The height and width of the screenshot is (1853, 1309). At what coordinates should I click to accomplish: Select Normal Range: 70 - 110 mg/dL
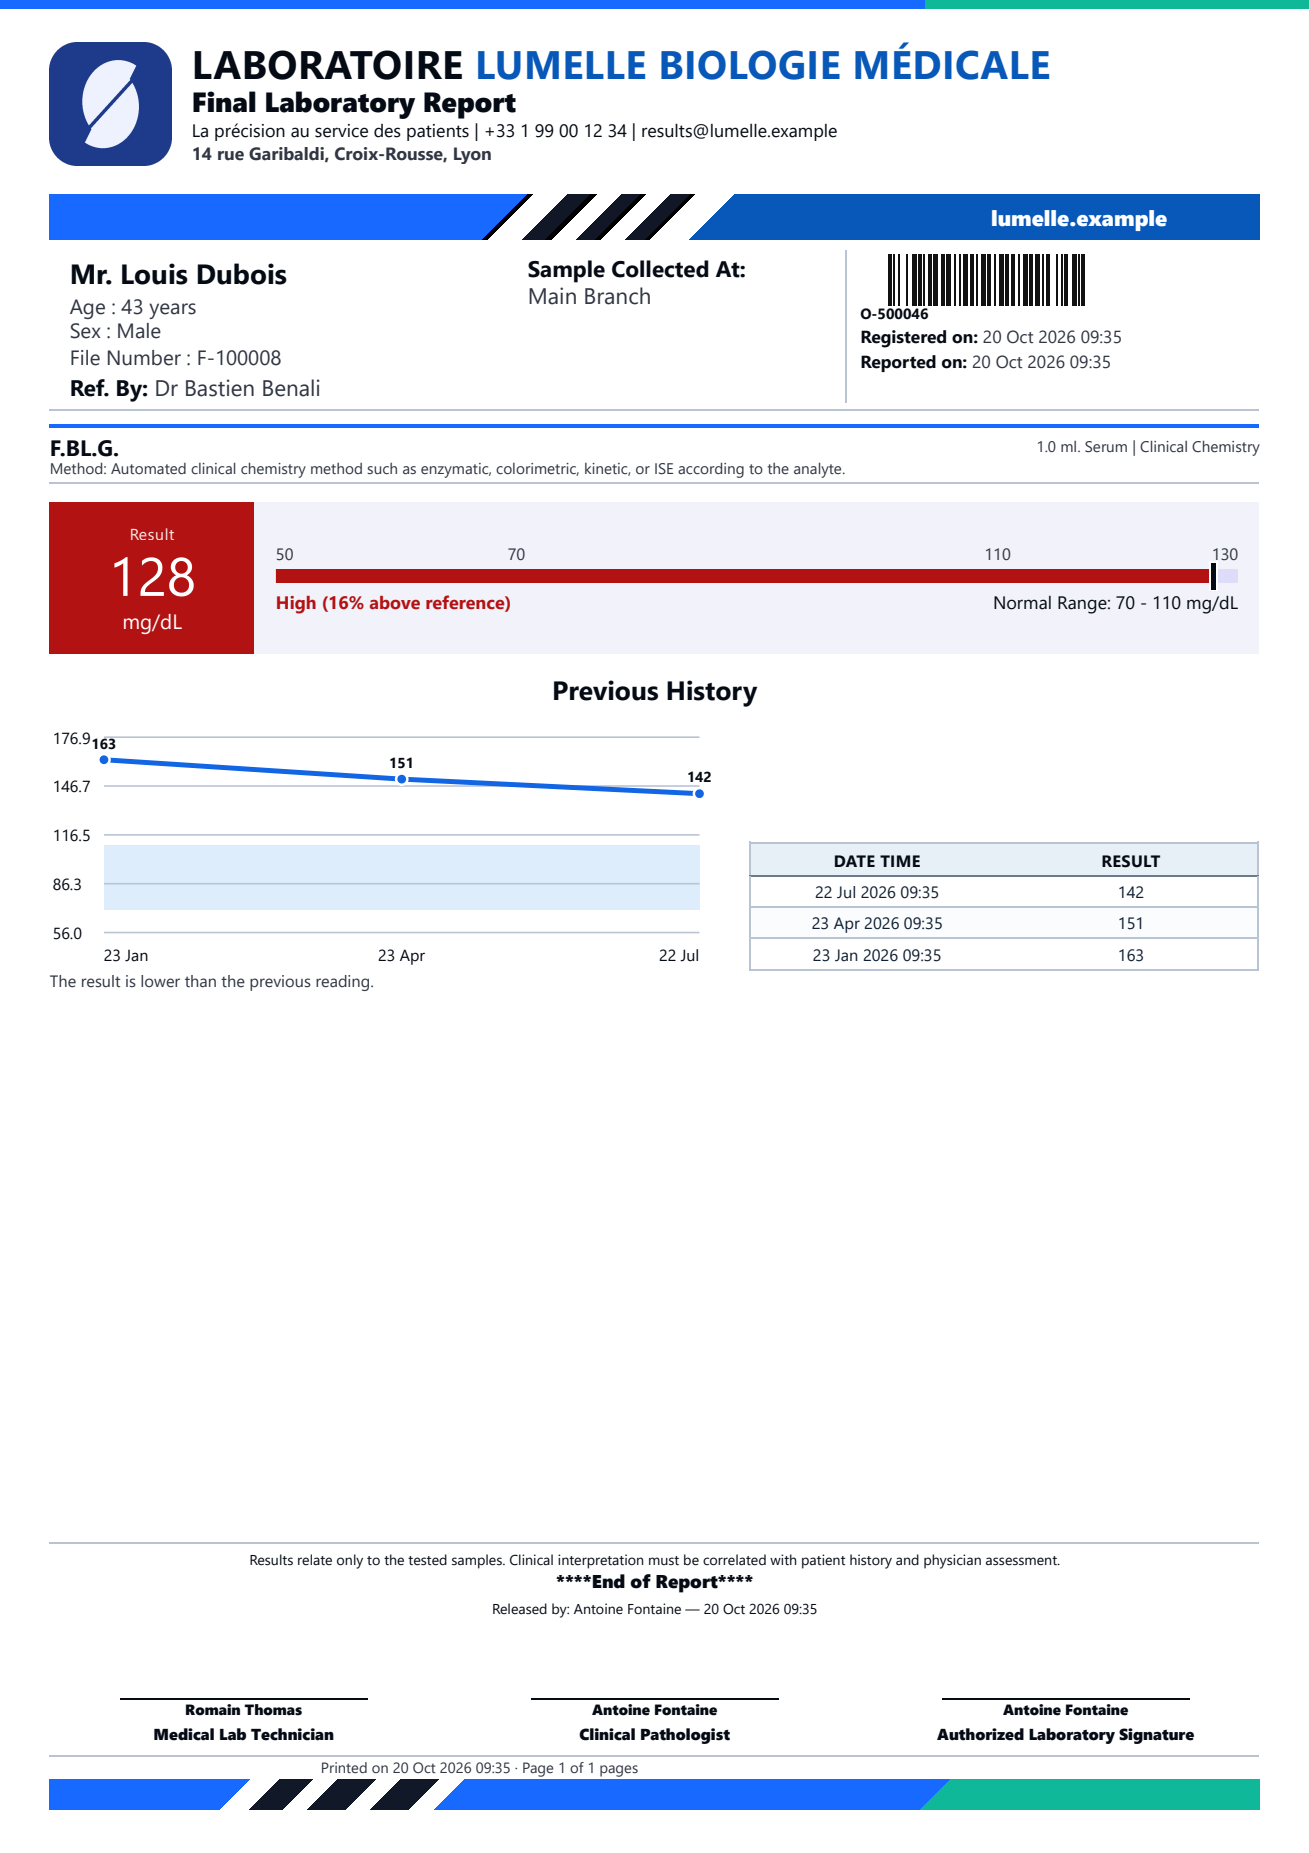point(1115,603)
